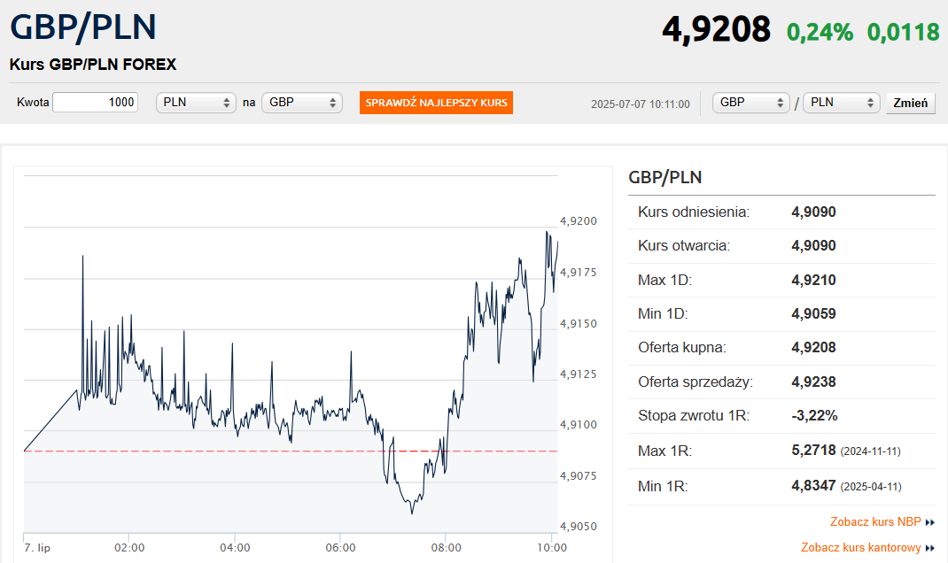Click the double-arrow icon next to 'Zobacz kurs NBP'

(930, 522)
